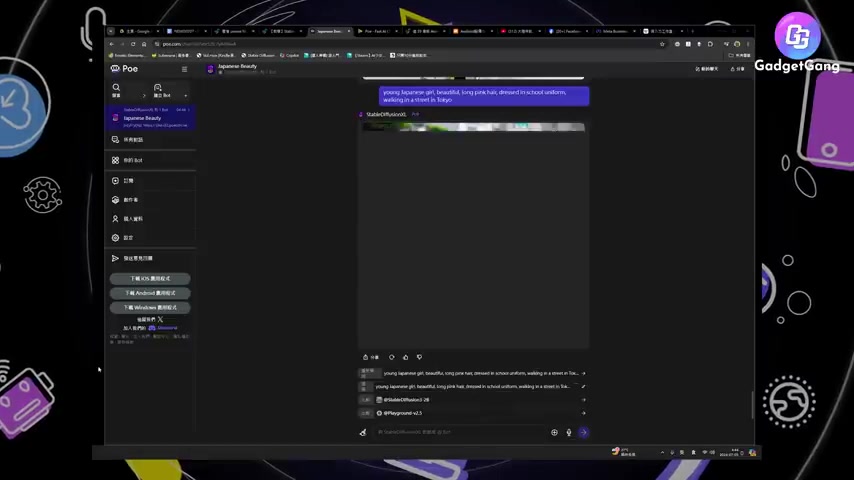Image resolution: width=854 pixels, height=480 pixels.
Task: Edit second suggested prompt with pencil icon
Action: click(583, 386)
